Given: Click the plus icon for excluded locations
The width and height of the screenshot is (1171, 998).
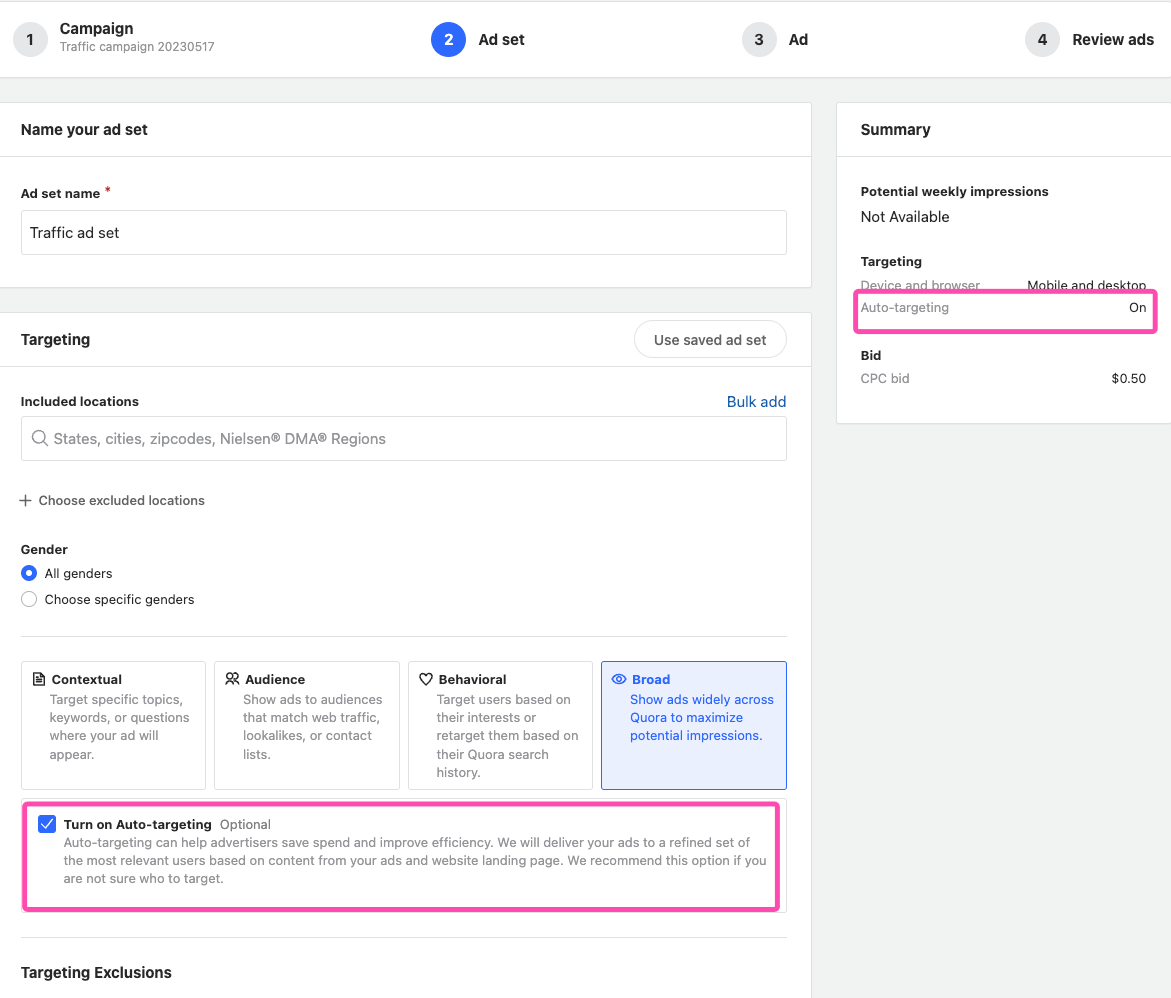Looking at the screenshot, I should tap(25, 500).
